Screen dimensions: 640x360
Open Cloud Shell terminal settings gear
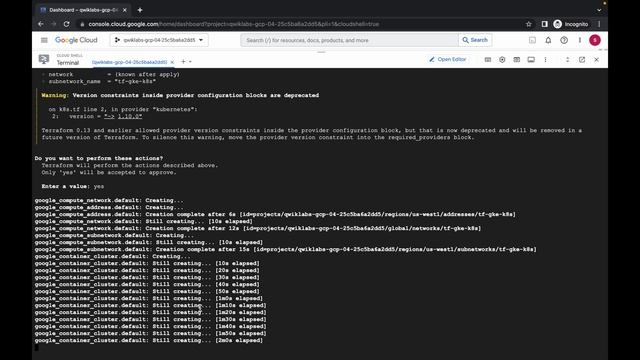(502, 60)
